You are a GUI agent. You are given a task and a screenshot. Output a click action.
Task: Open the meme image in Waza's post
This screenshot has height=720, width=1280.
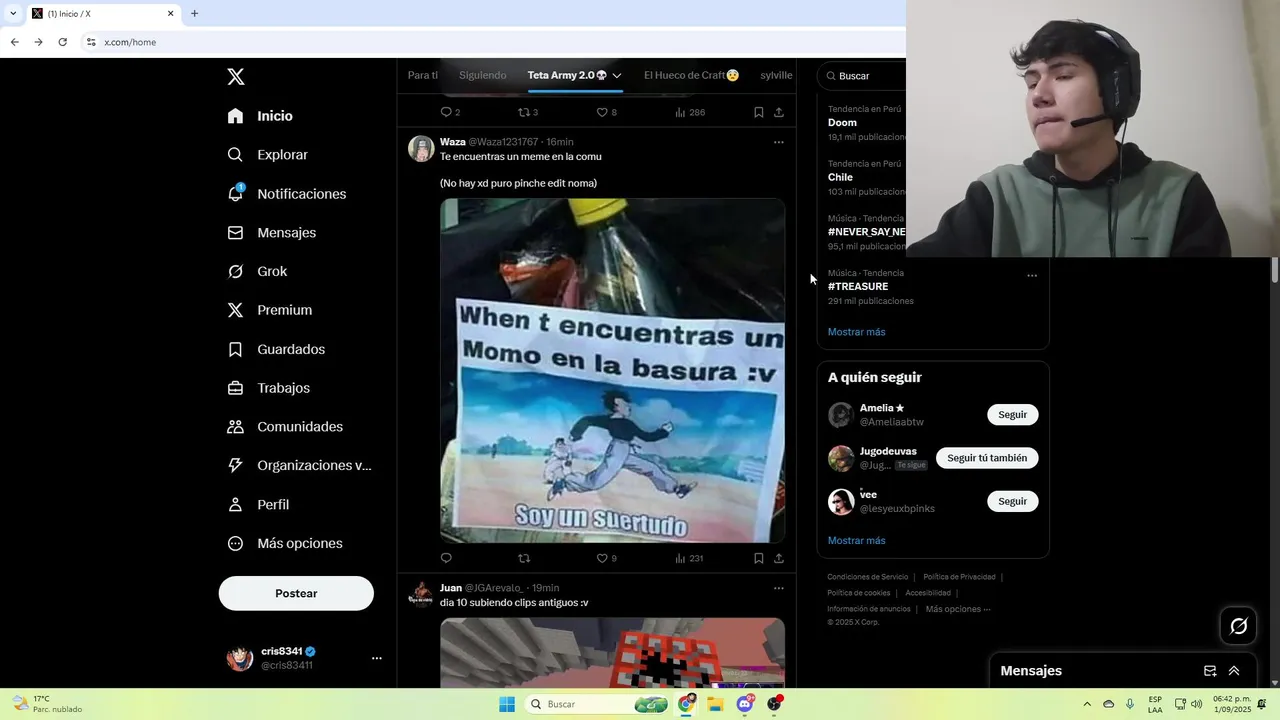(x=612, y=371)
